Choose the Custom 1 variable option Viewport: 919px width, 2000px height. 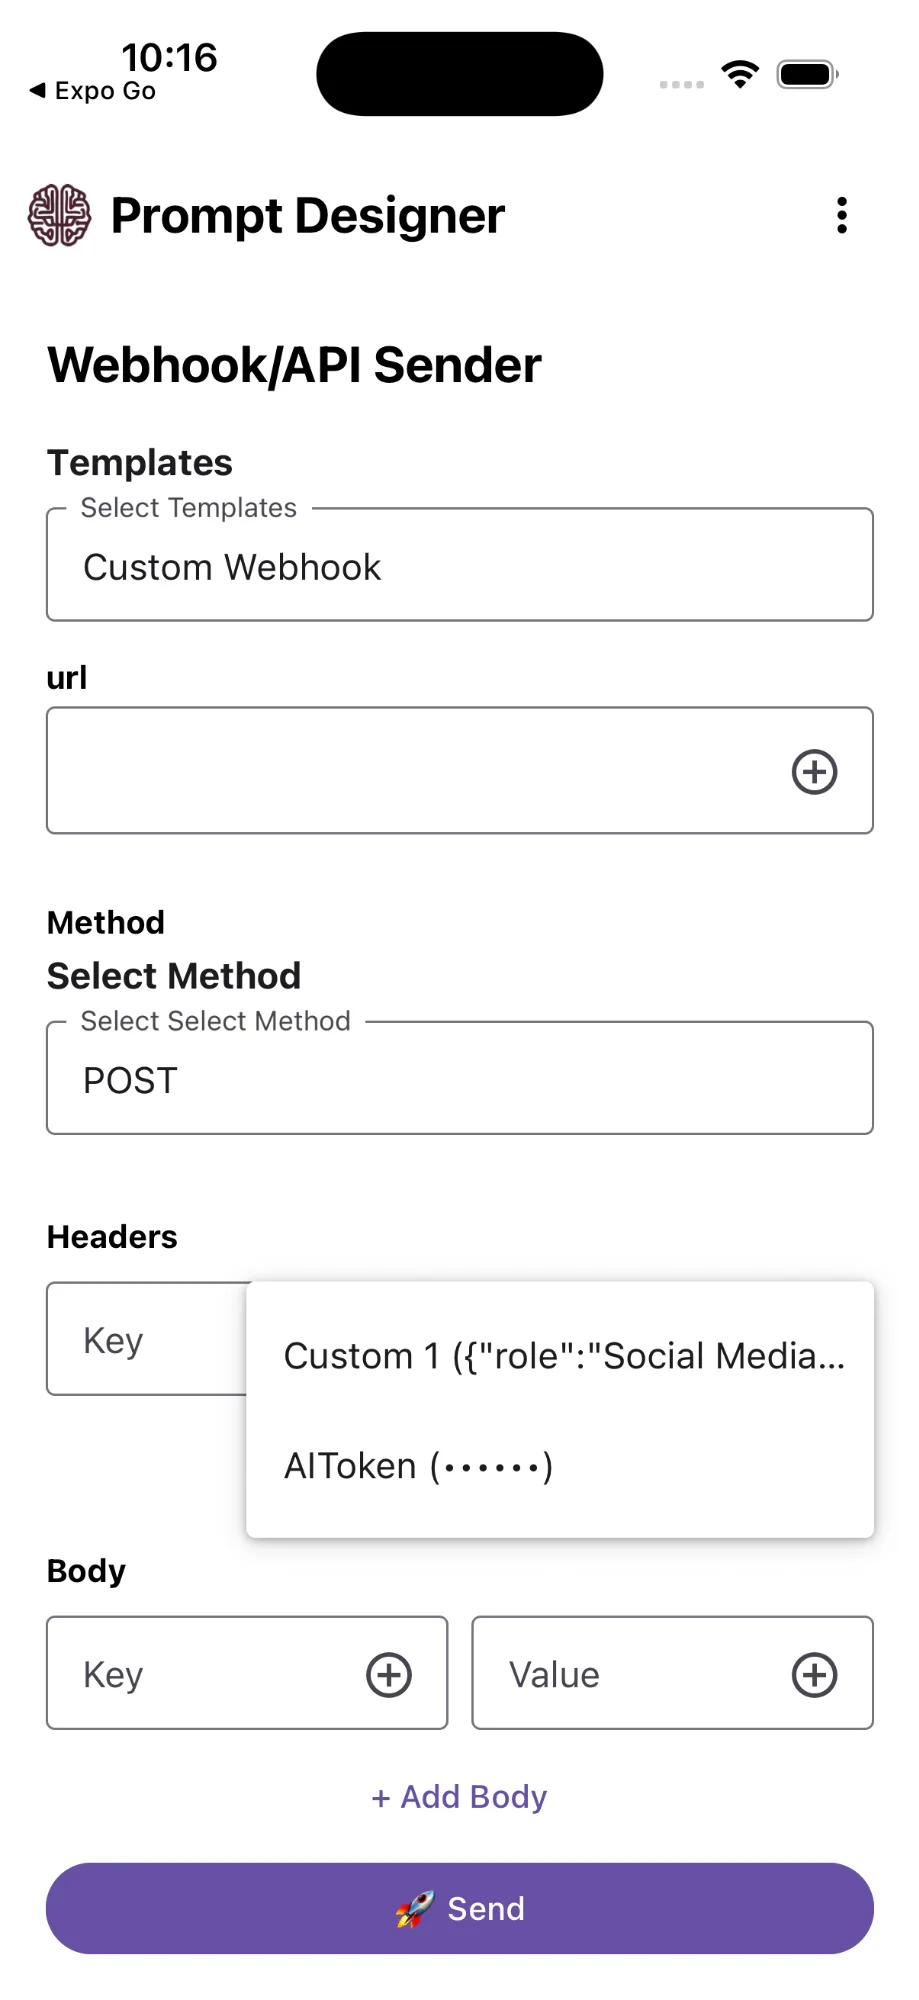[563, 1356]
